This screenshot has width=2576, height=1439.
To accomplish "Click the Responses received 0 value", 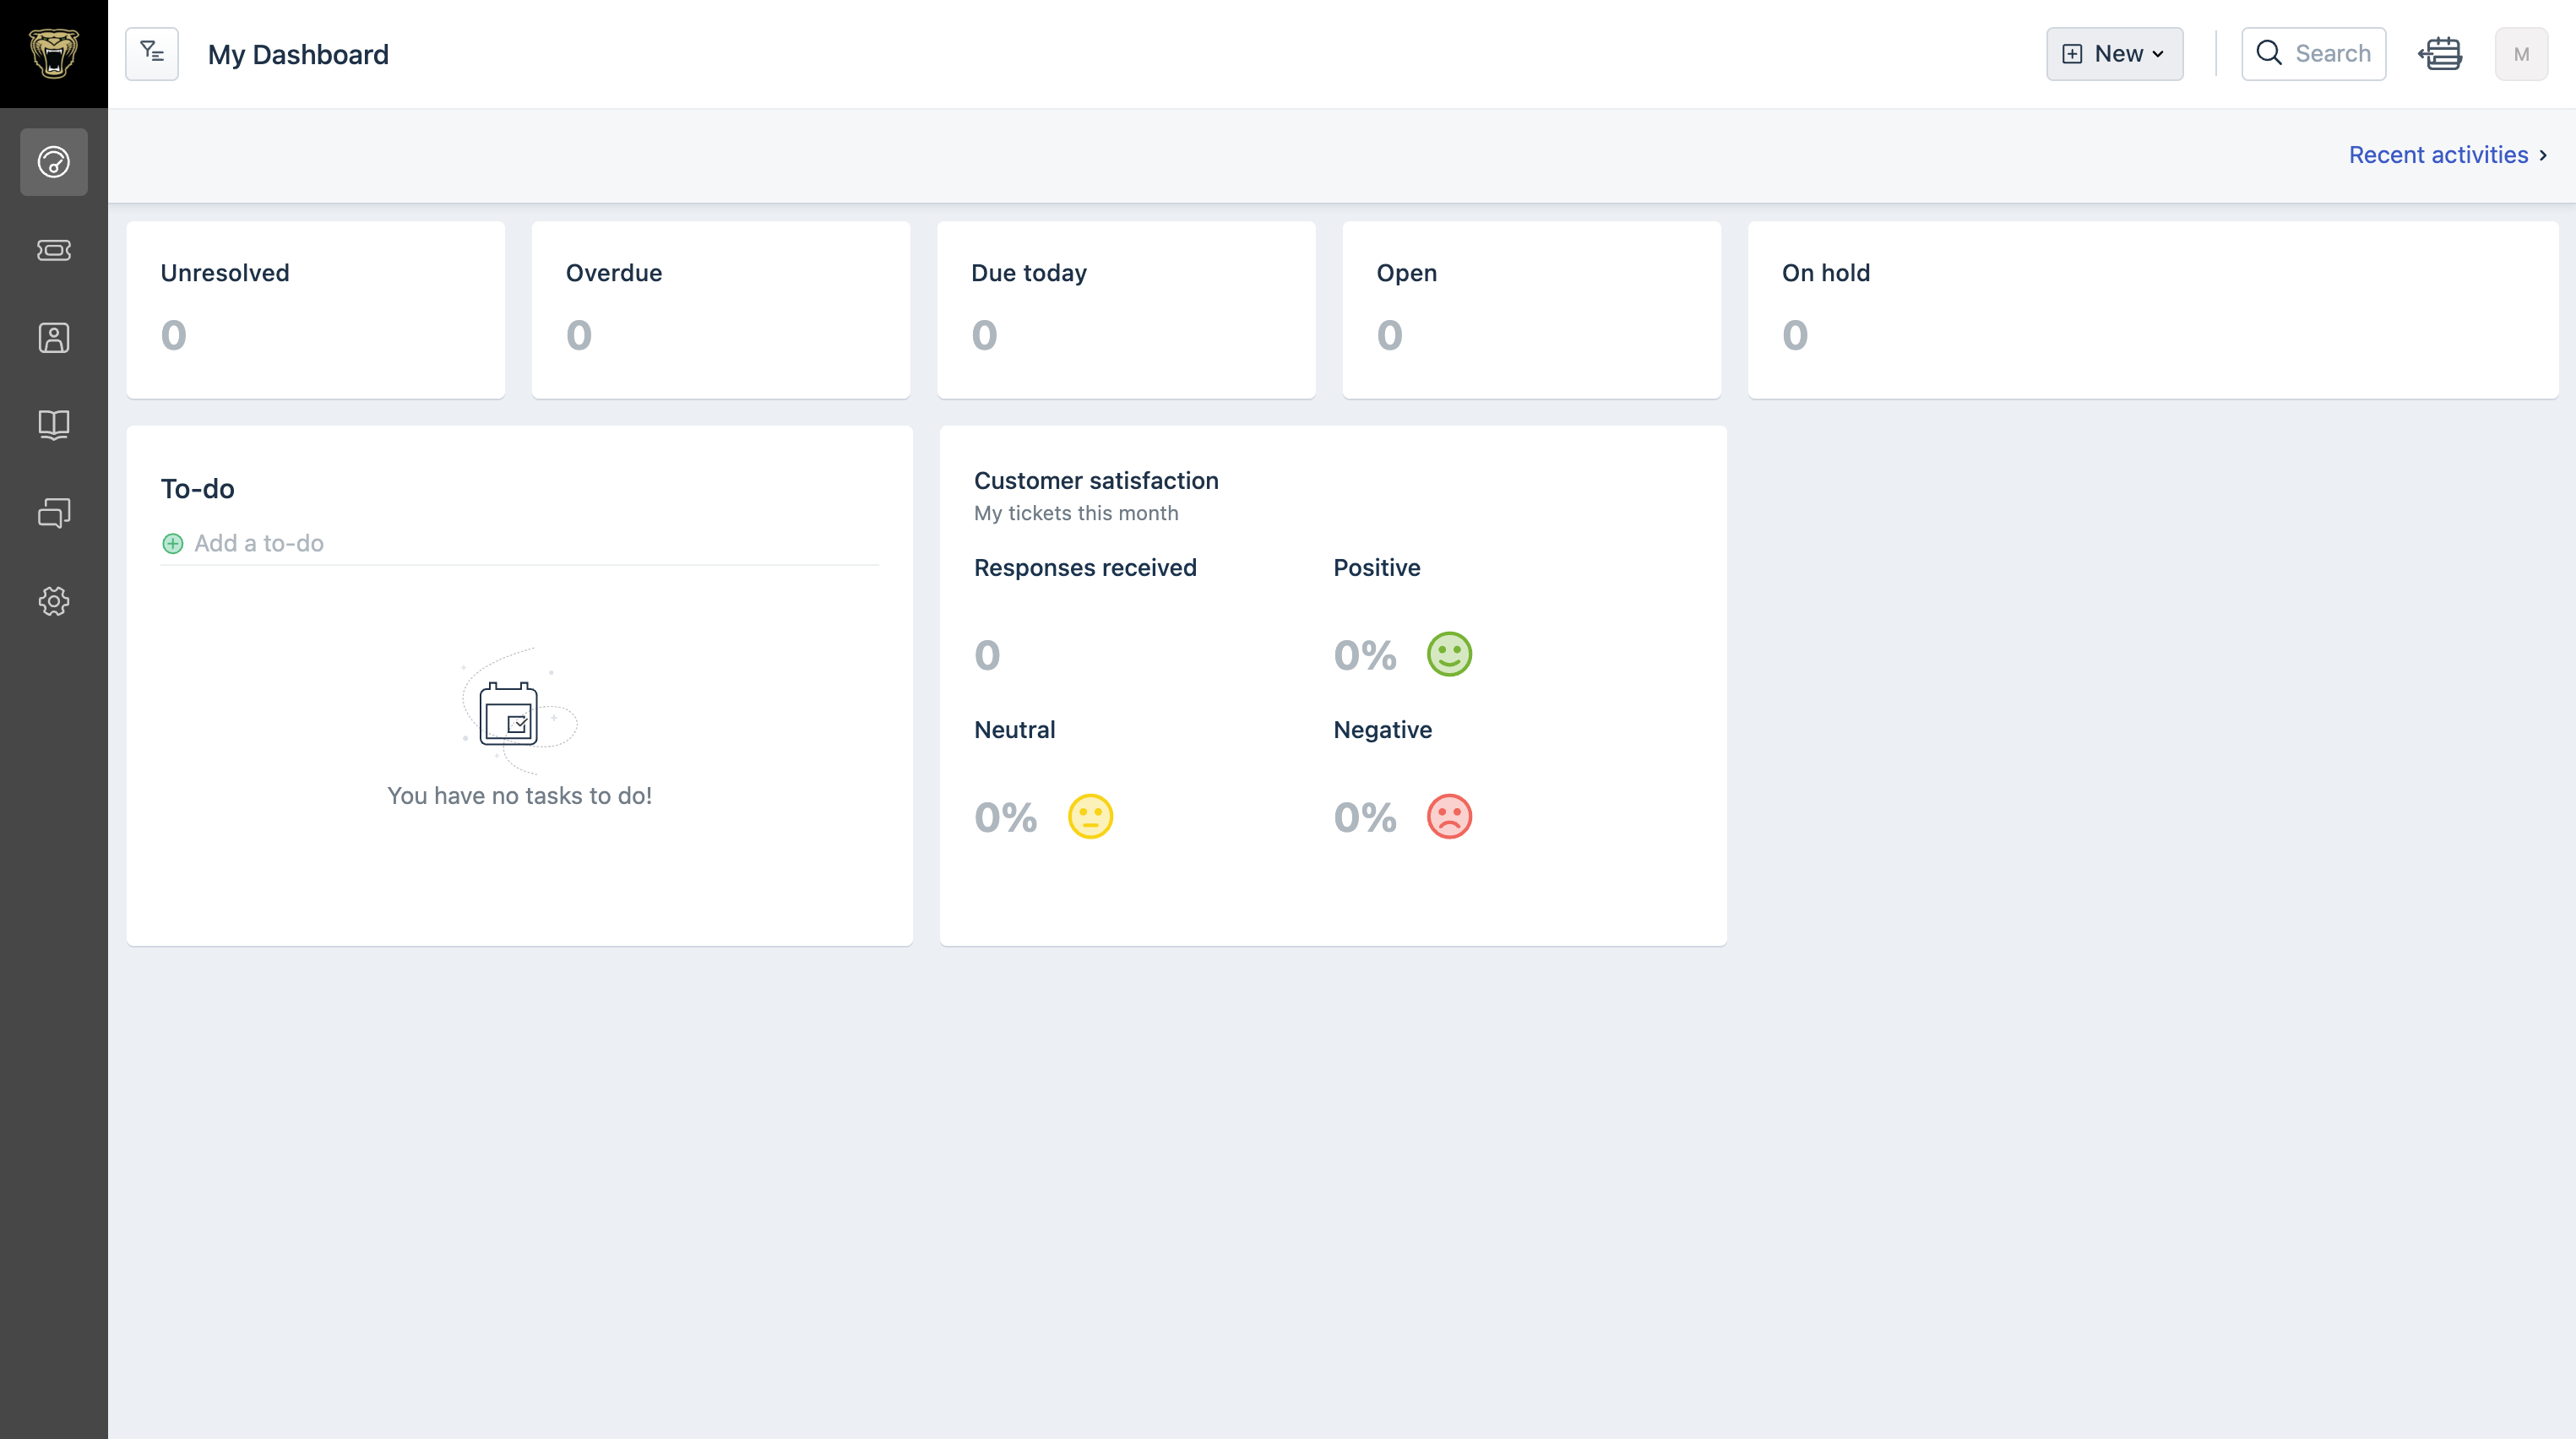I will 987,655.
